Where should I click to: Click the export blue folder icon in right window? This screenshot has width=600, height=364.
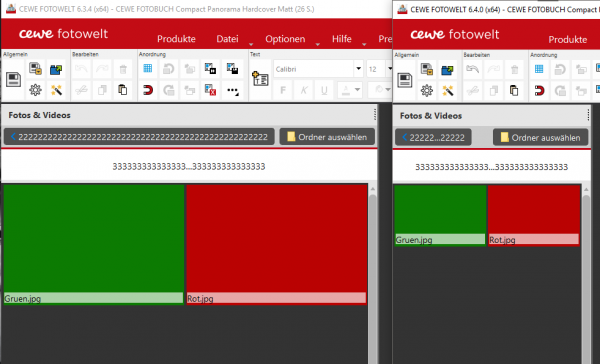447,70
